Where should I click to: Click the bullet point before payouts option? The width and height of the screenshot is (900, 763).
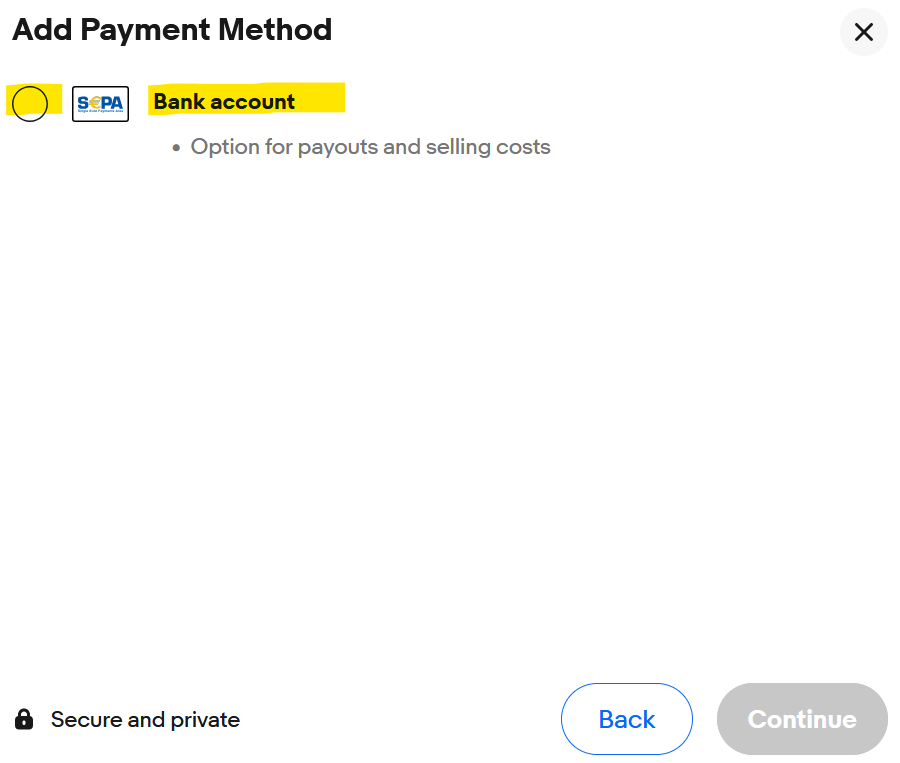click(x=177, y=148)
